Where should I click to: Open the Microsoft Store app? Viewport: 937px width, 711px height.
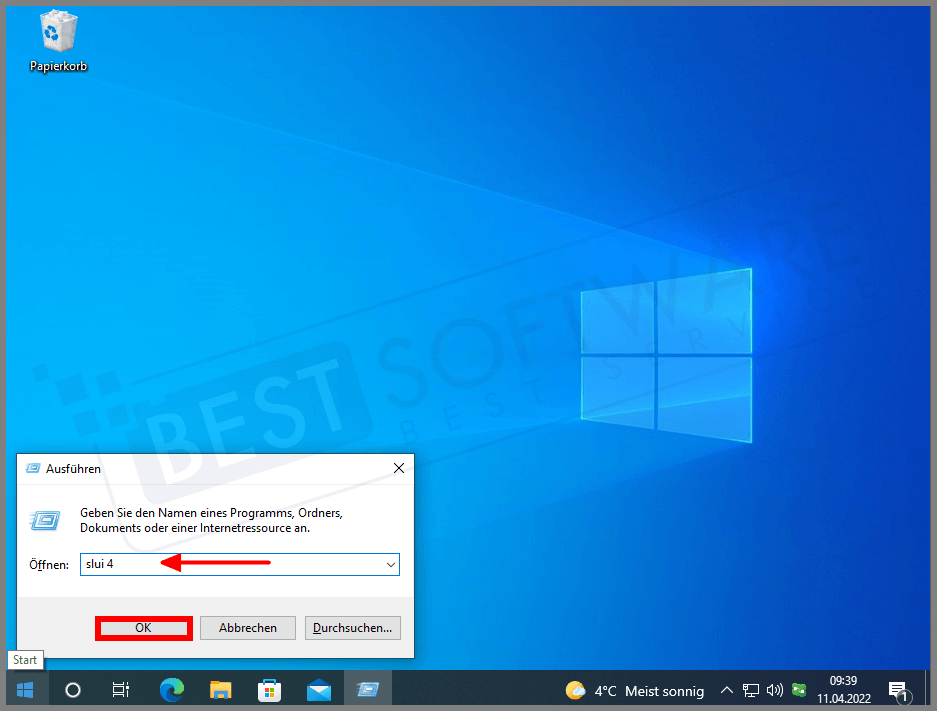point(270,689)
